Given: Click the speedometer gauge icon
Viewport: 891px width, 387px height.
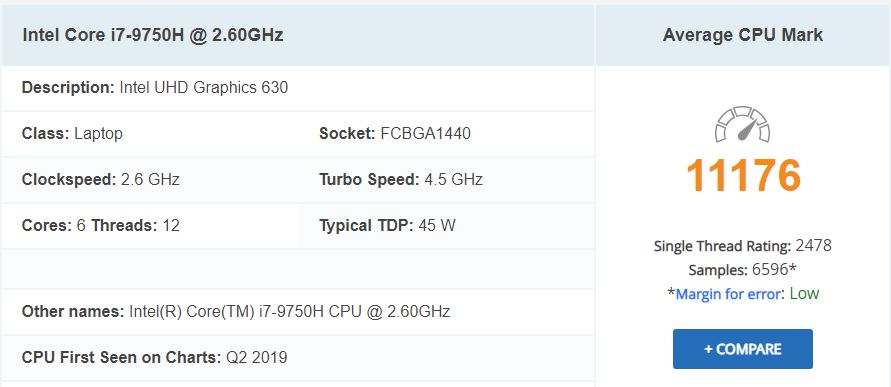Looking at the screenshot, I should [742, 124].
